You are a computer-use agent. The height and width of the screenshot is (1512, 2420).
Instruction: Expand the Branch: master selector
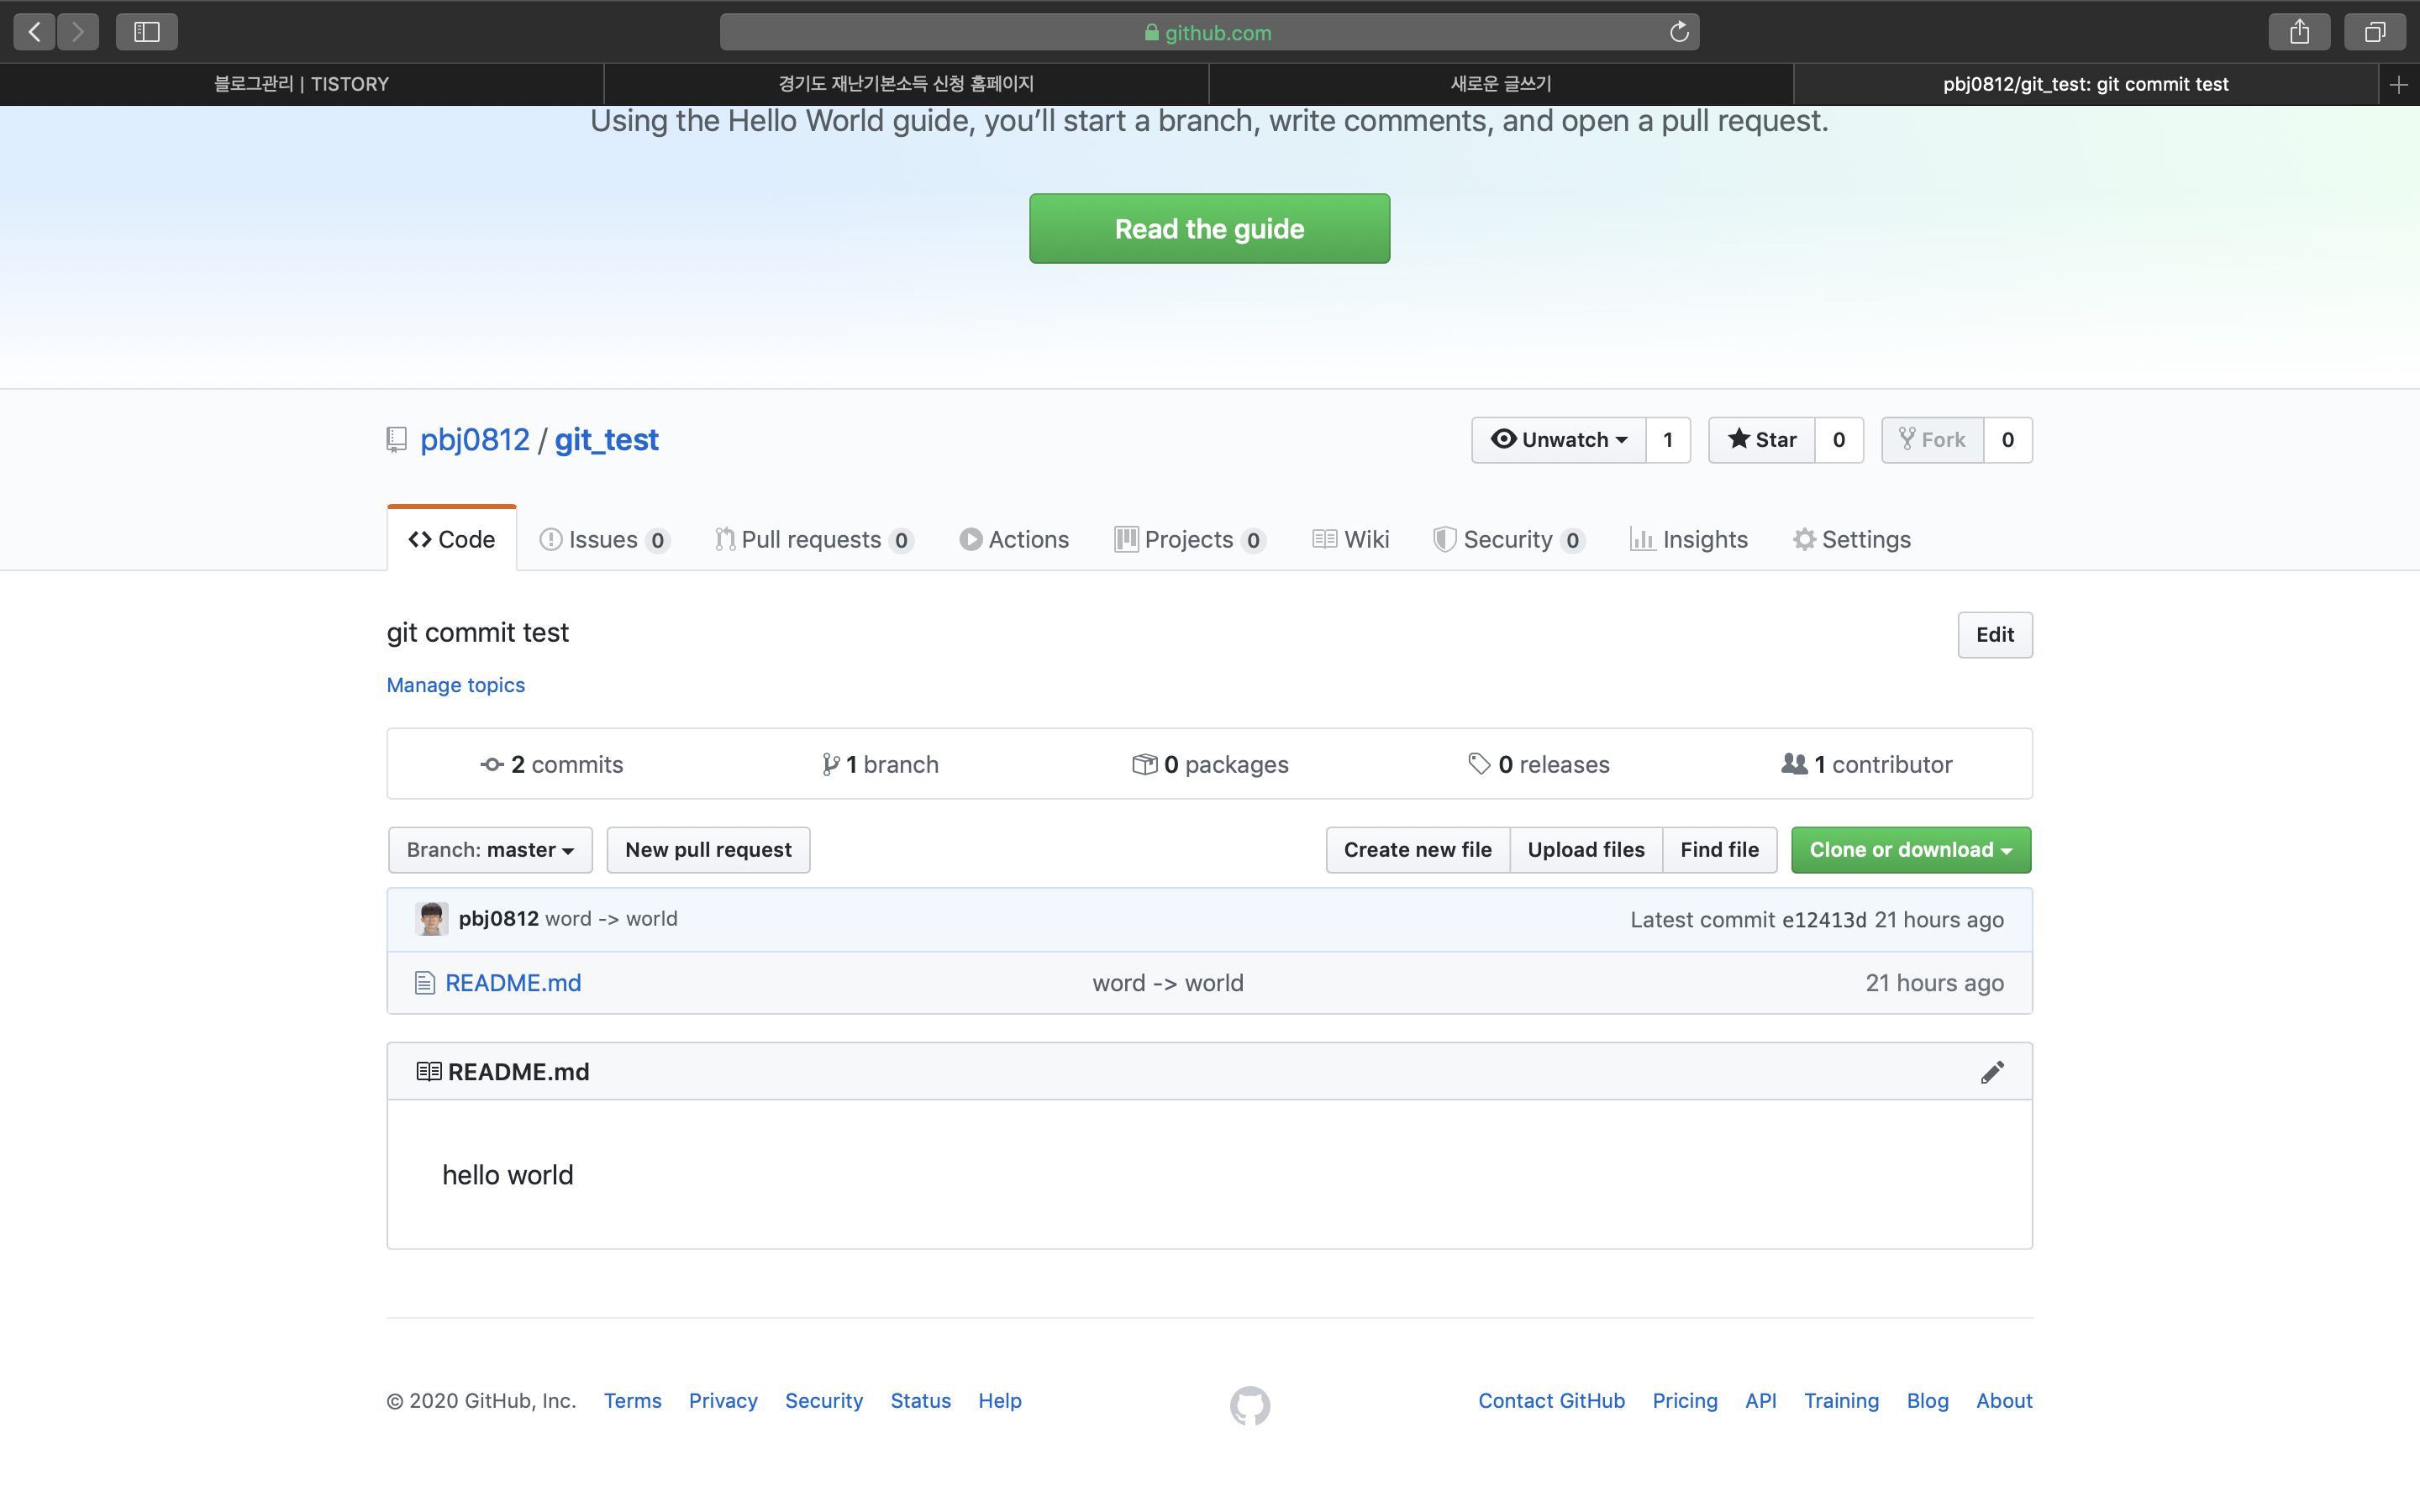point(490,850)
